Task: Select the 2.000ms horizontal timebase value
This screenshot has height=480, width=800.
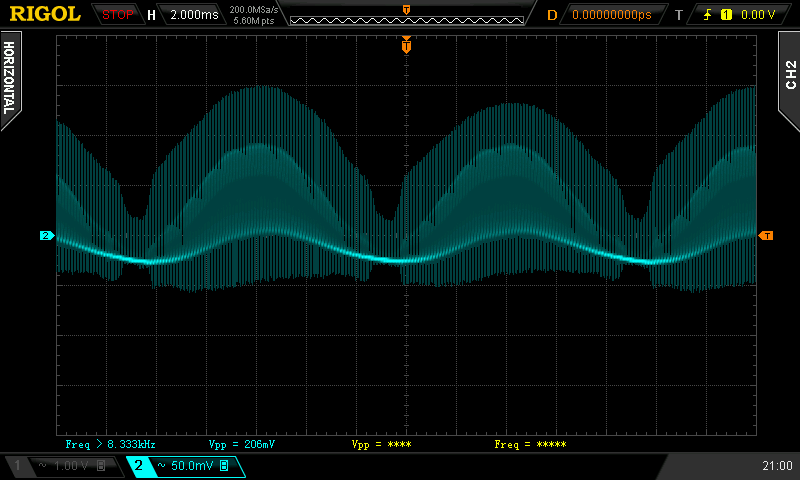Action: (x=192, y=15)
